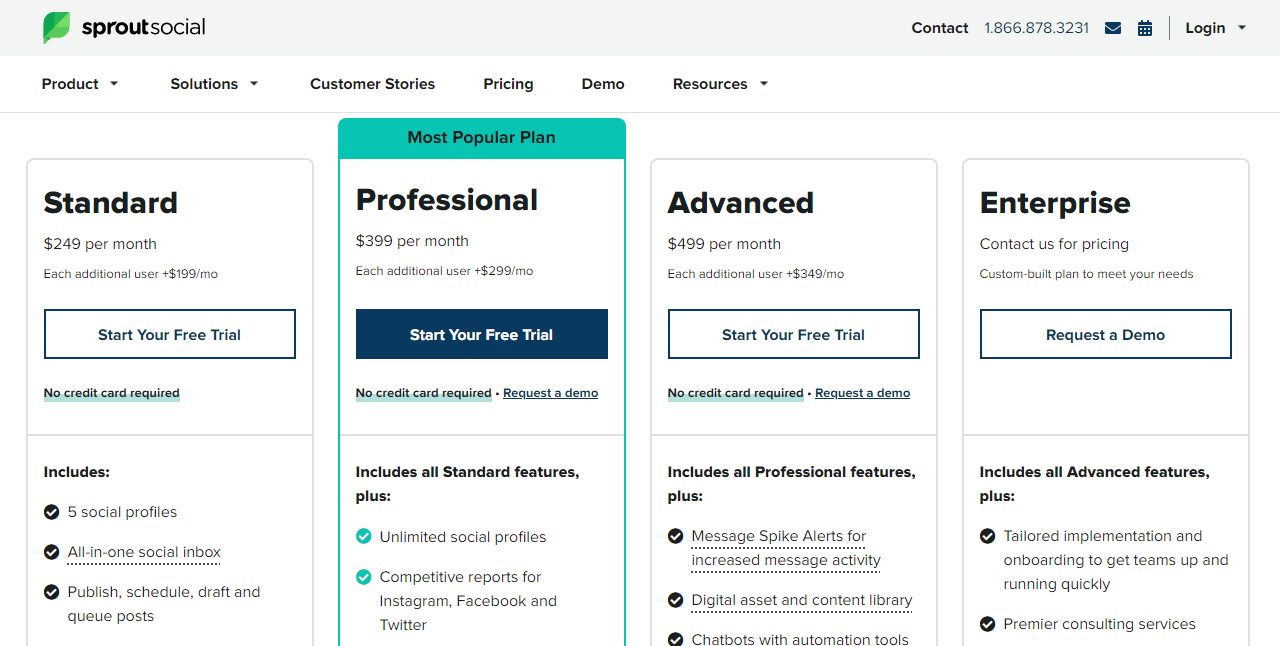Click the 1.866.878.3231 phone number

(1036, 28)
